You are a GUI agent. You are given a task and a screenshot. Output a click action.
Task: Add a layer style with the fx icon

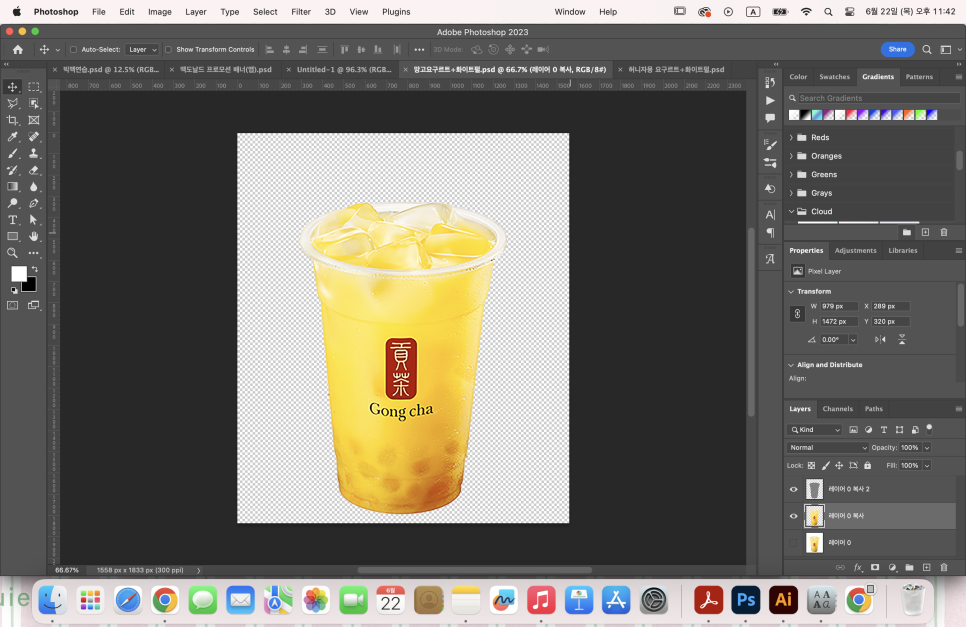pos(858,567)
